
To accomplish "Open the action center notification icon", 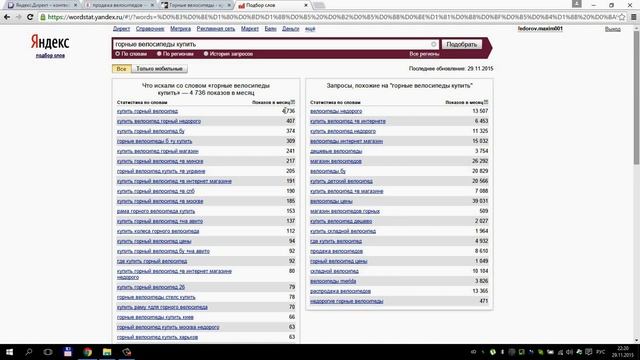I will click(588, 352).
